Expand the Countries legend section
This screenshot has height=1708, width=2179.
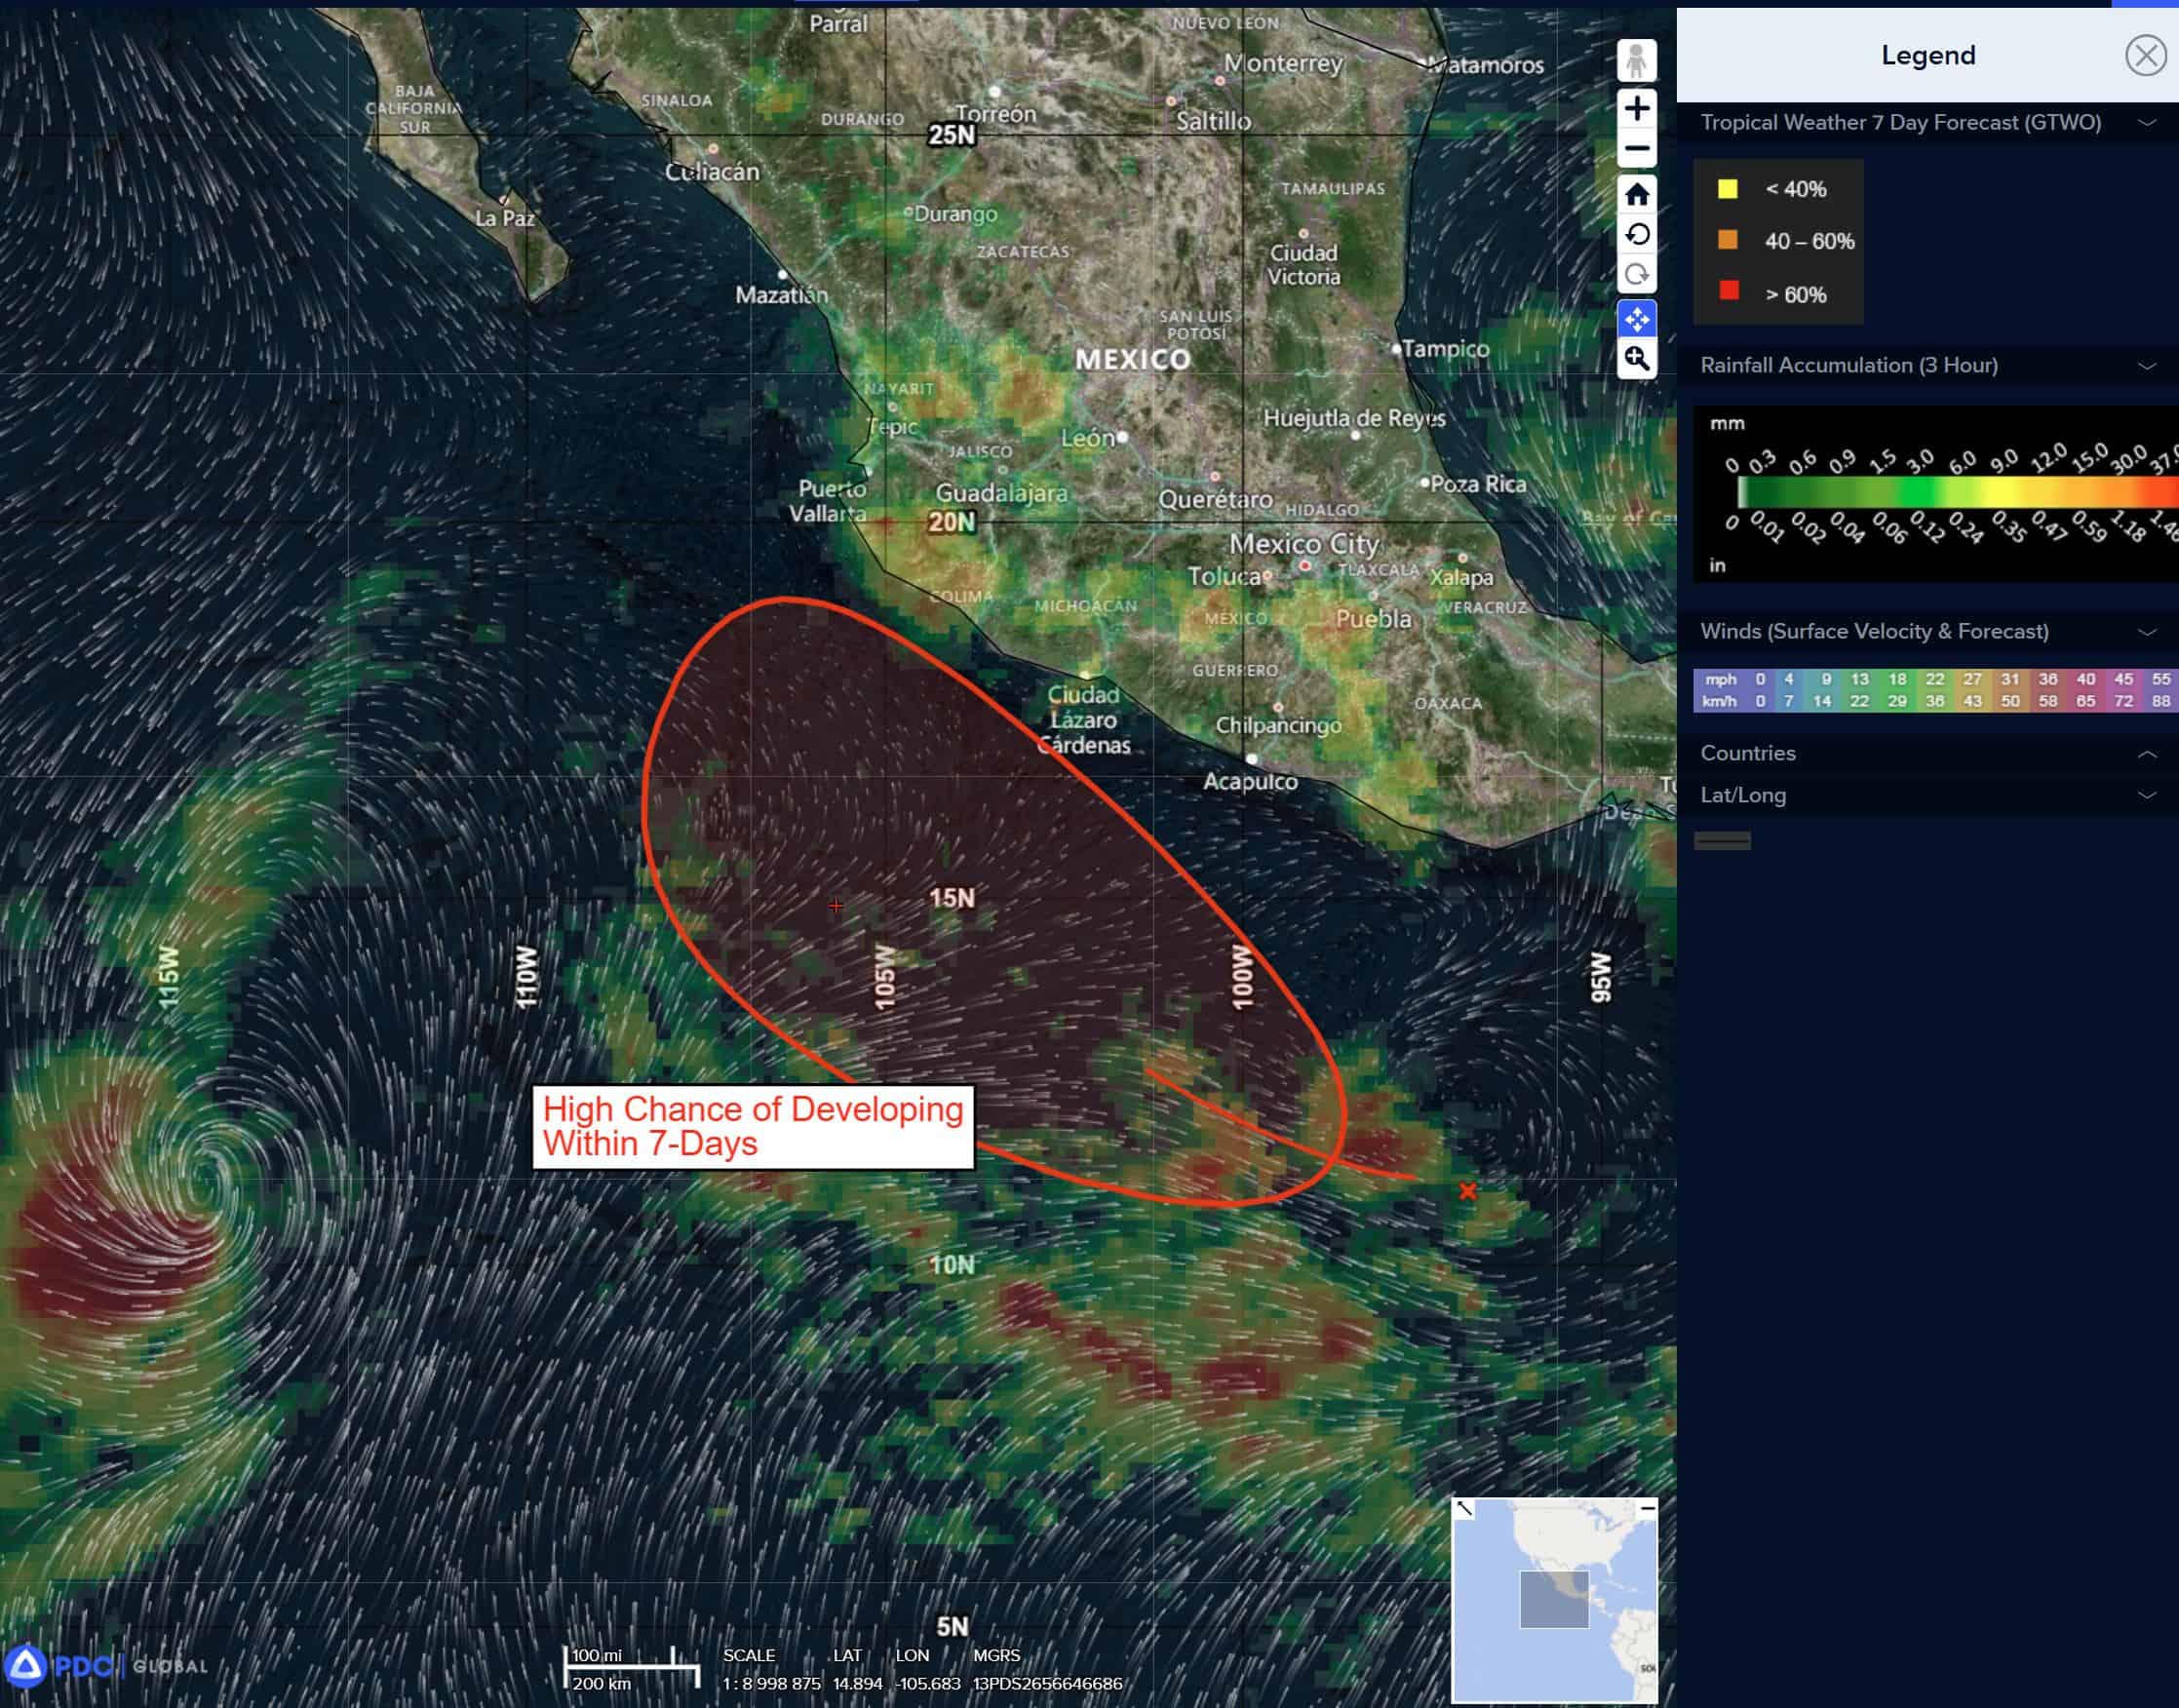click(2146, 754)
